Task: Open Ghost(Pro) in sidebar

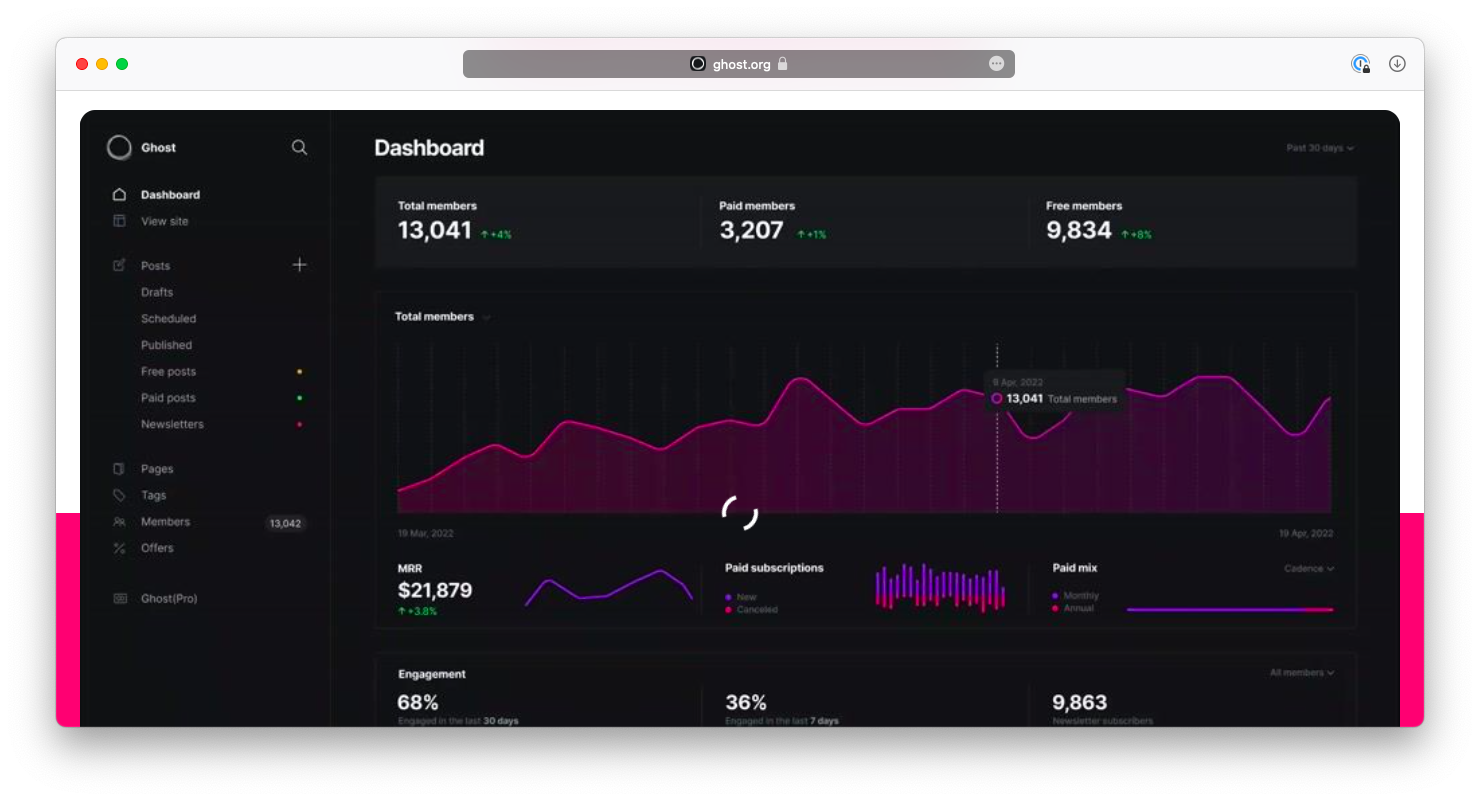Action: pos(169,598)
